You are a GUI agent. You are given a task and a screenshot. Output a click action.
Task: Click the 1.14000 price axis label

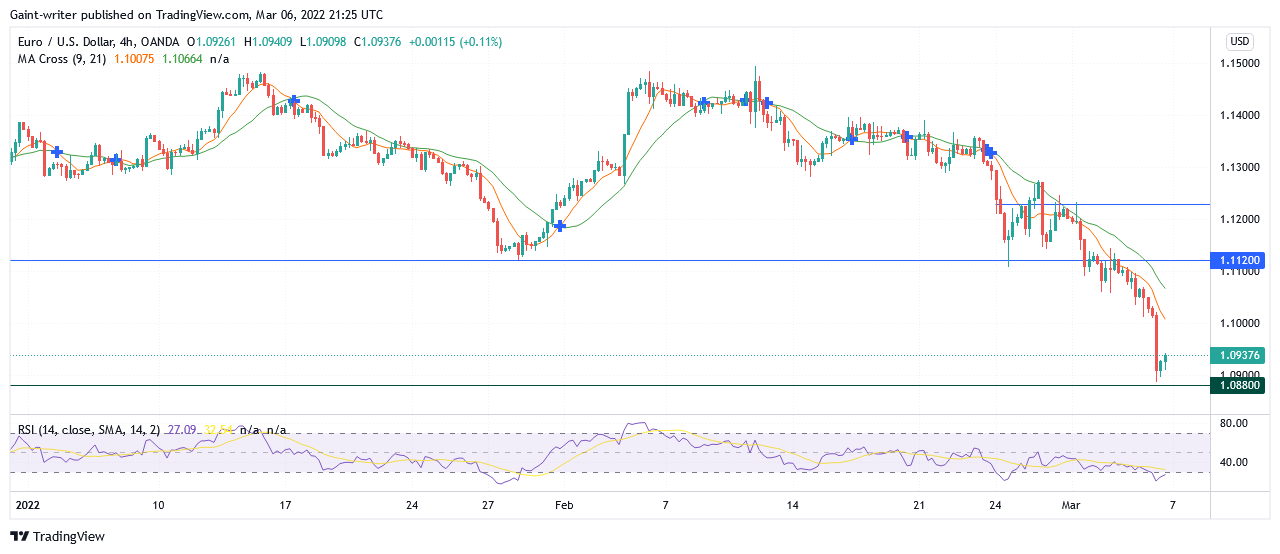tap(1238, 116)
